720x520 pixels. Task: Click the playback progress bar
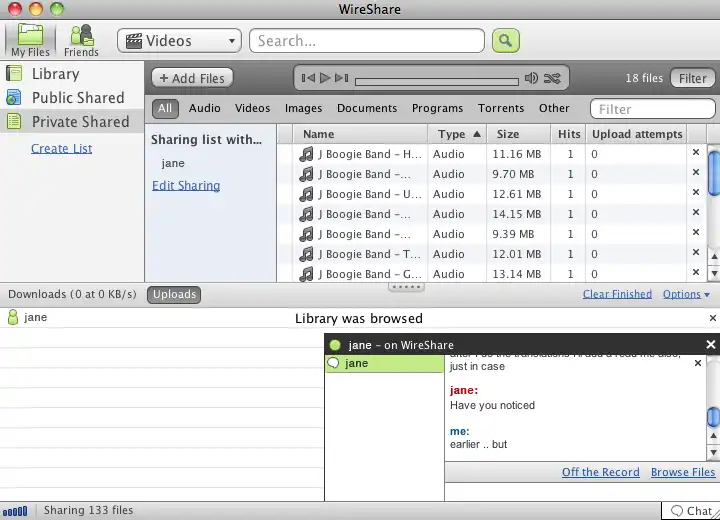click(437, 82)
